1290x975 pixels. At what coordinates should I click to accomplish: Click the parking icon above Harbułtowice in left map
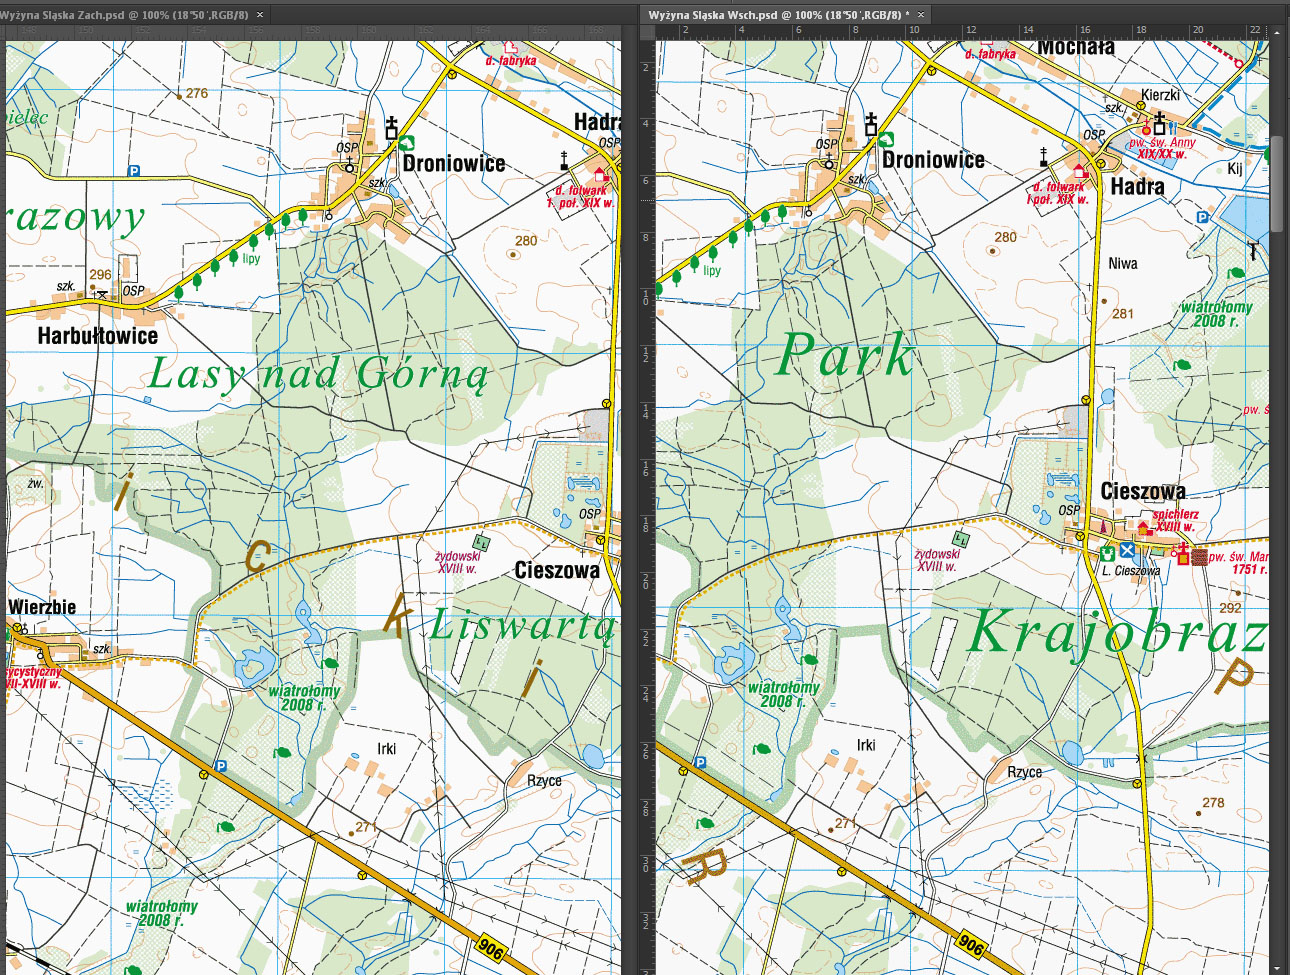point(133,172)
